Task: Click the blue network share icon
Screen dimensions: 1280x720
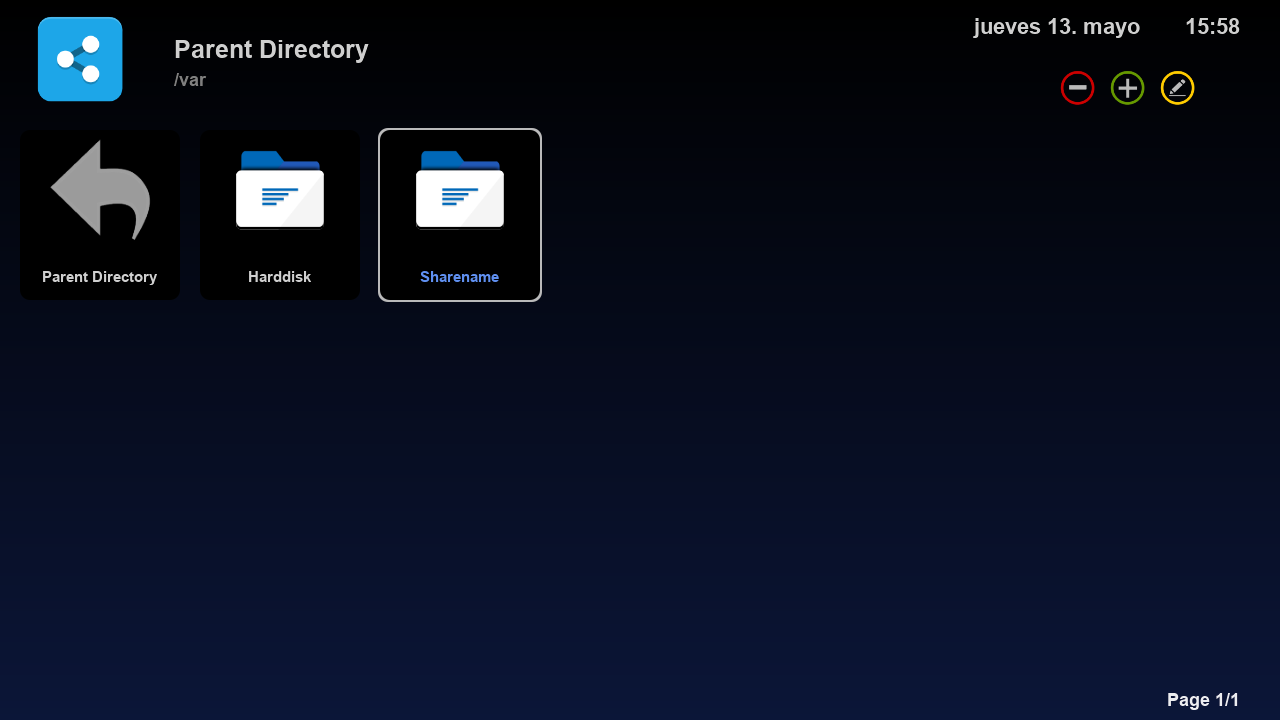Action: (80, 59)
